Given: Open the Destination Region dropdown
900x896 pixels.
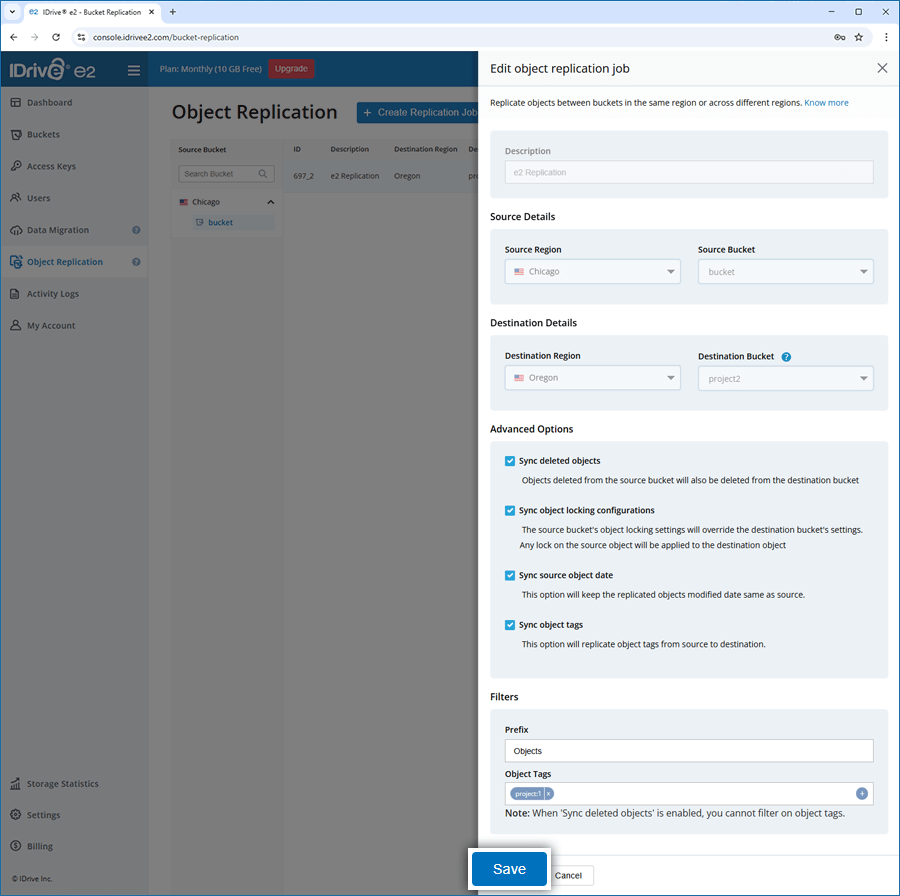Looking at the screenshot, I should tap(592, 378).
